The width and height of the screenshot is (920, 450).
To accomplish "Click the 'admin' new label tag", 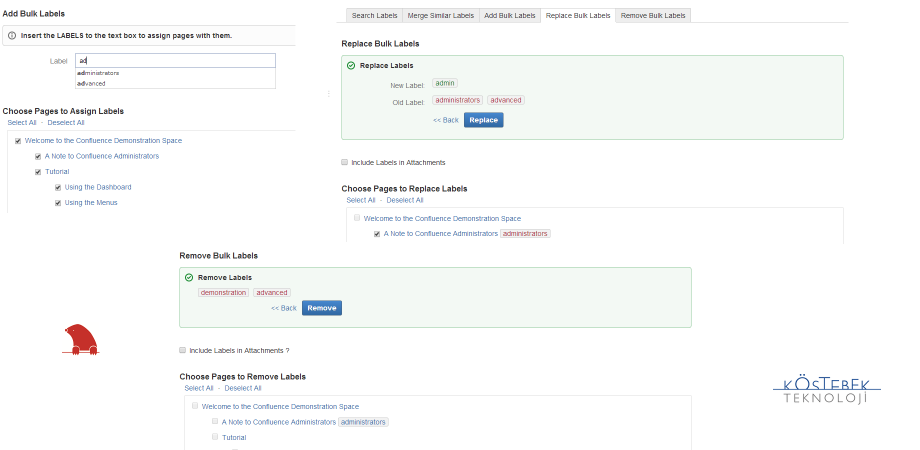I will [445, 84].
